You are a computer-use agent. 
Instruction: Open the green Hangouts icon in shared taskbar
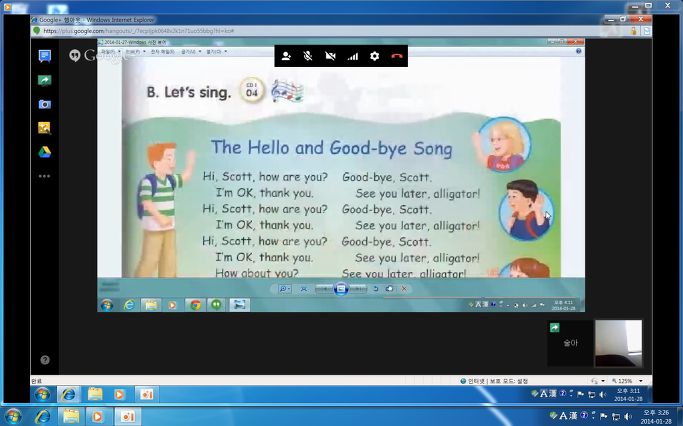pyautogui.click(x=216, y=305)
